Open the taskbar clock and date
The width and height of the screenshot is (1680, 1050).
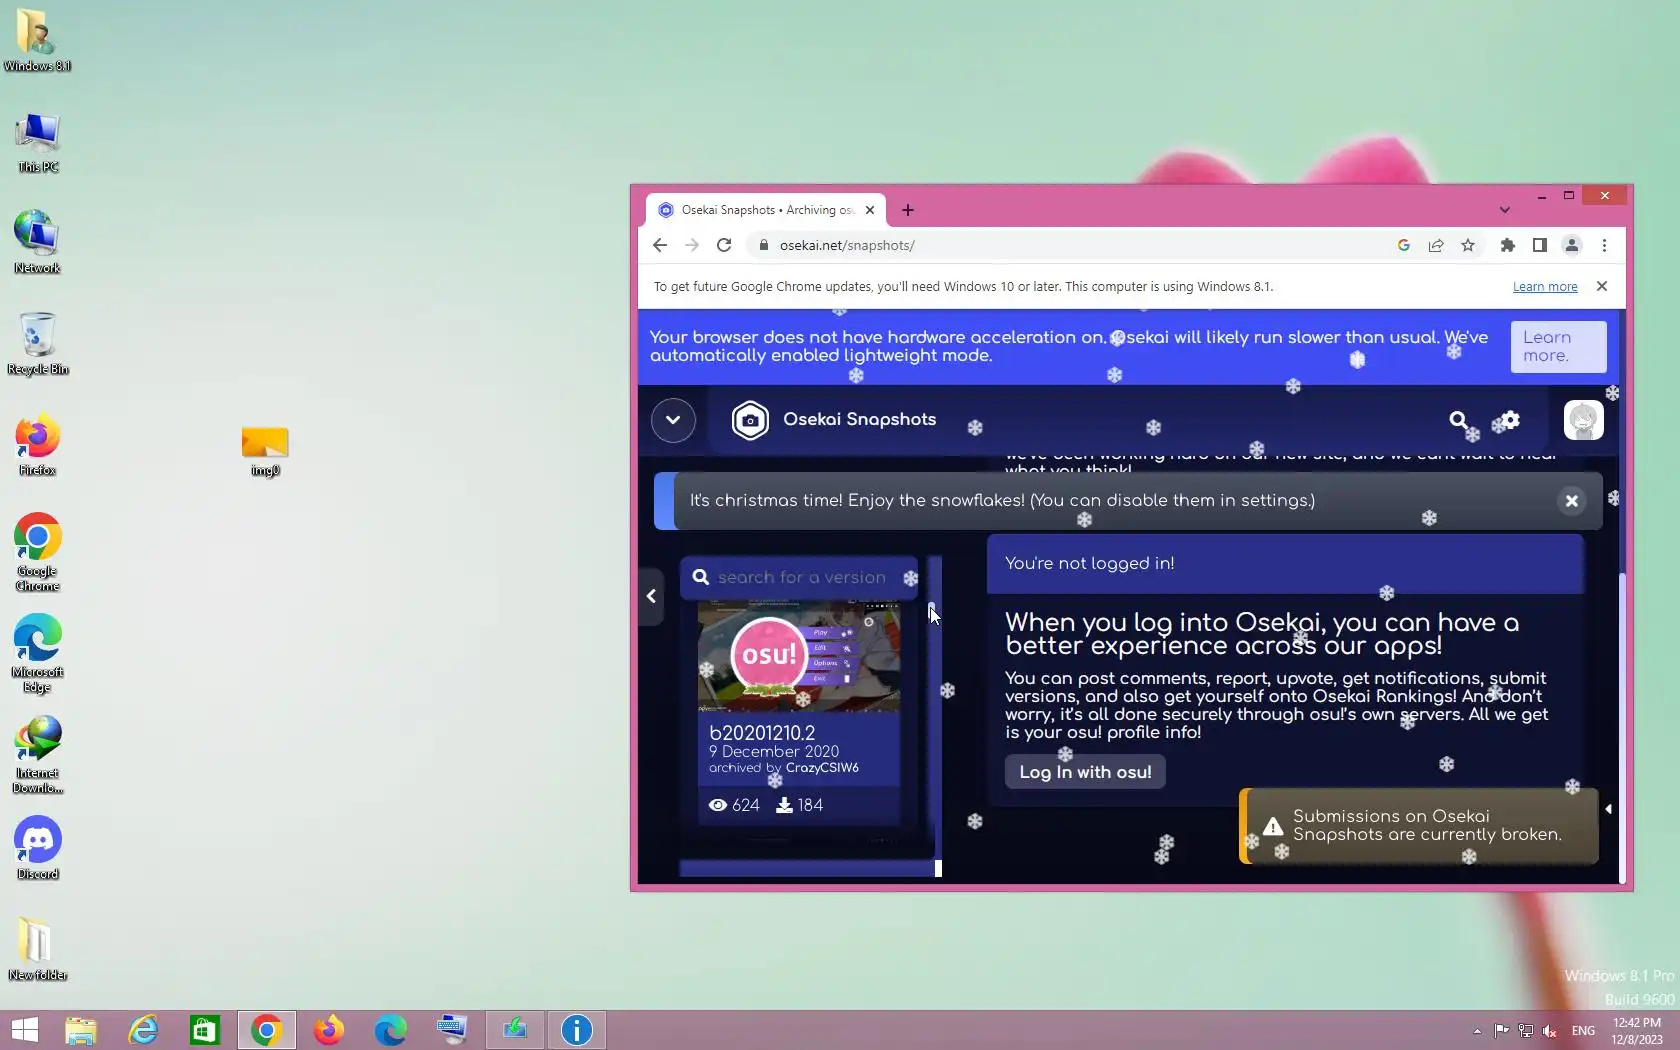click(1637, 1031)
